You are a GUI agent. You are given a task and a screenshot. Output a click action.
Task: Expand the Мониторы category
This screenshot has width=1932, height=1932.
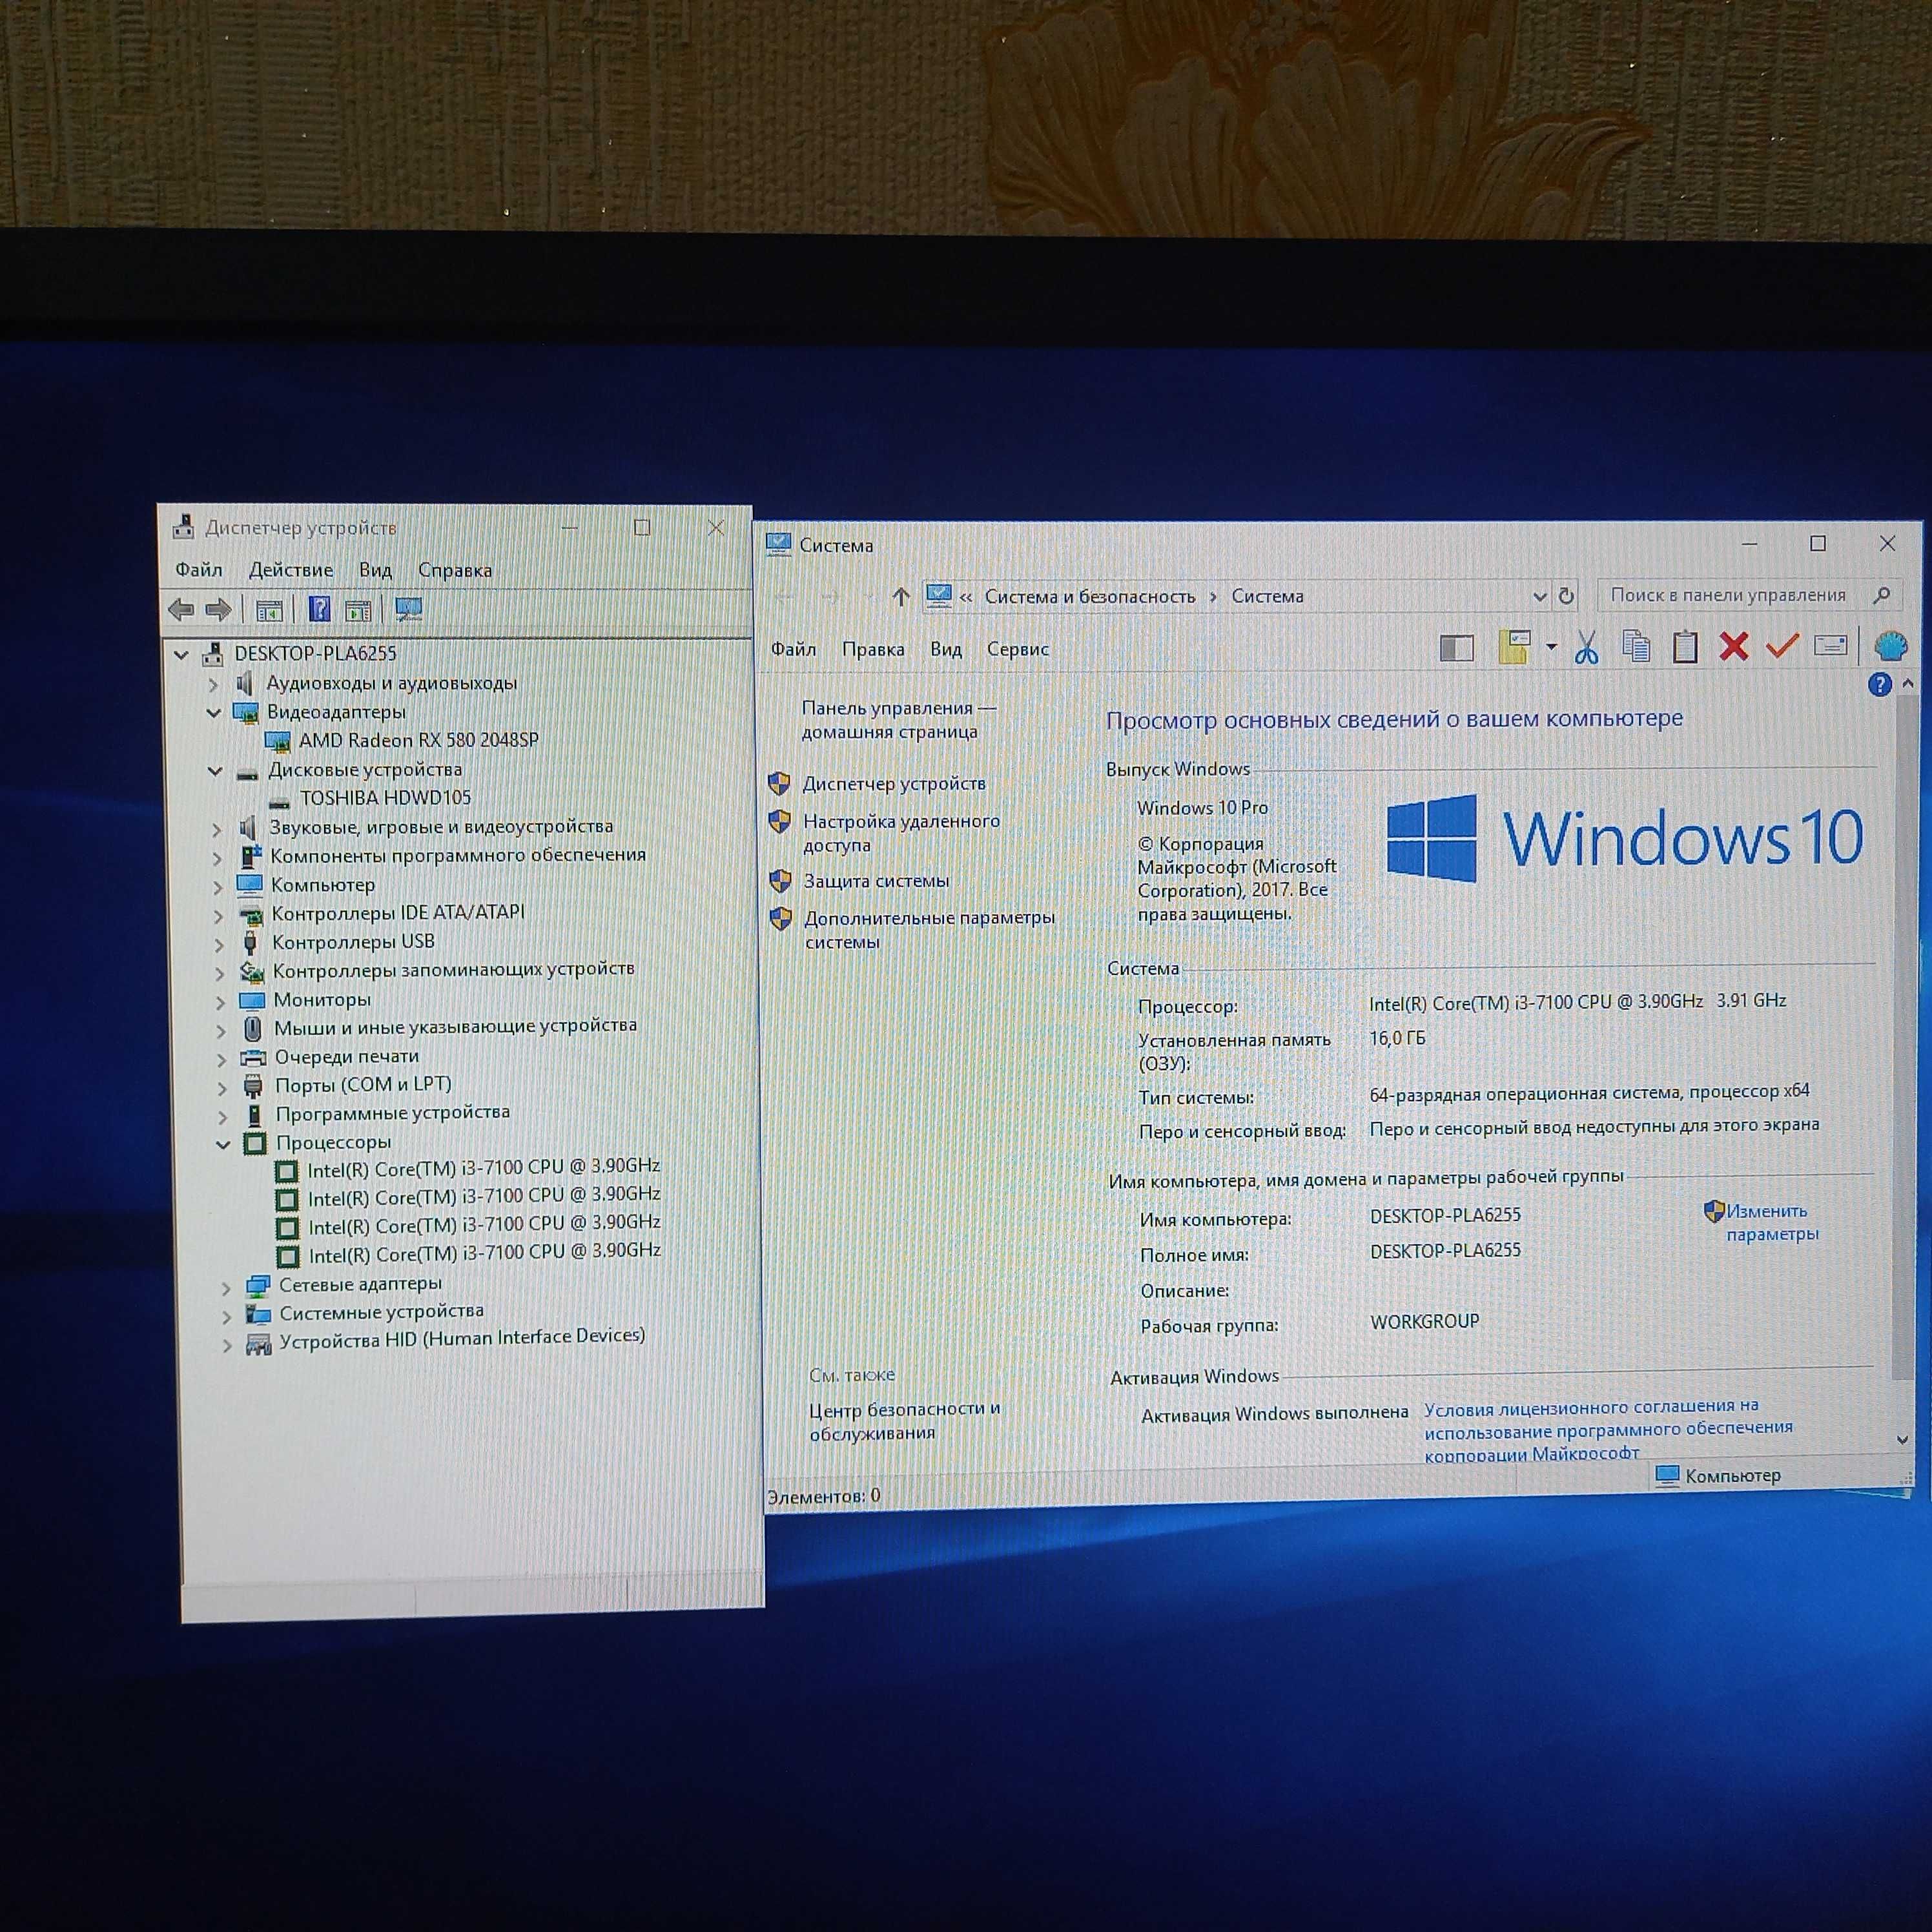click(220, 1001)
